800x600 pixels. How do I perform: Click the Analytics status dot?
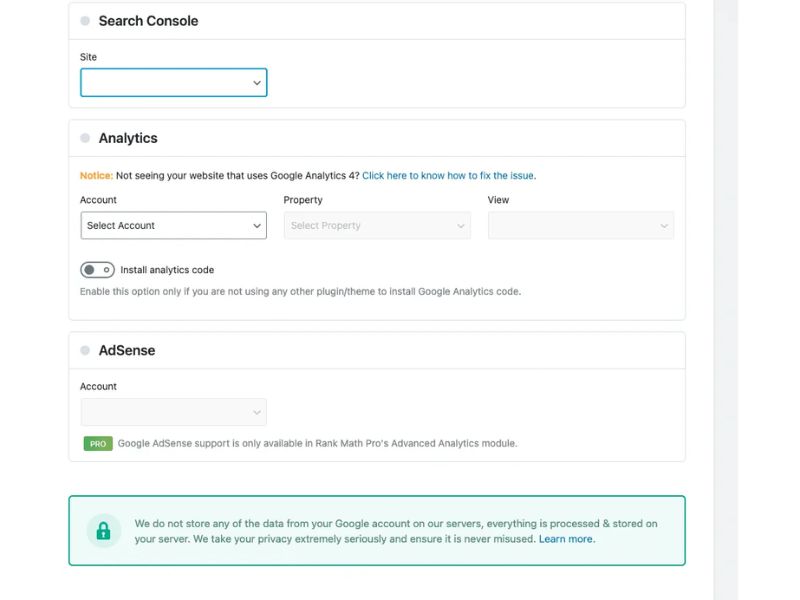click(x=85, y=138)
